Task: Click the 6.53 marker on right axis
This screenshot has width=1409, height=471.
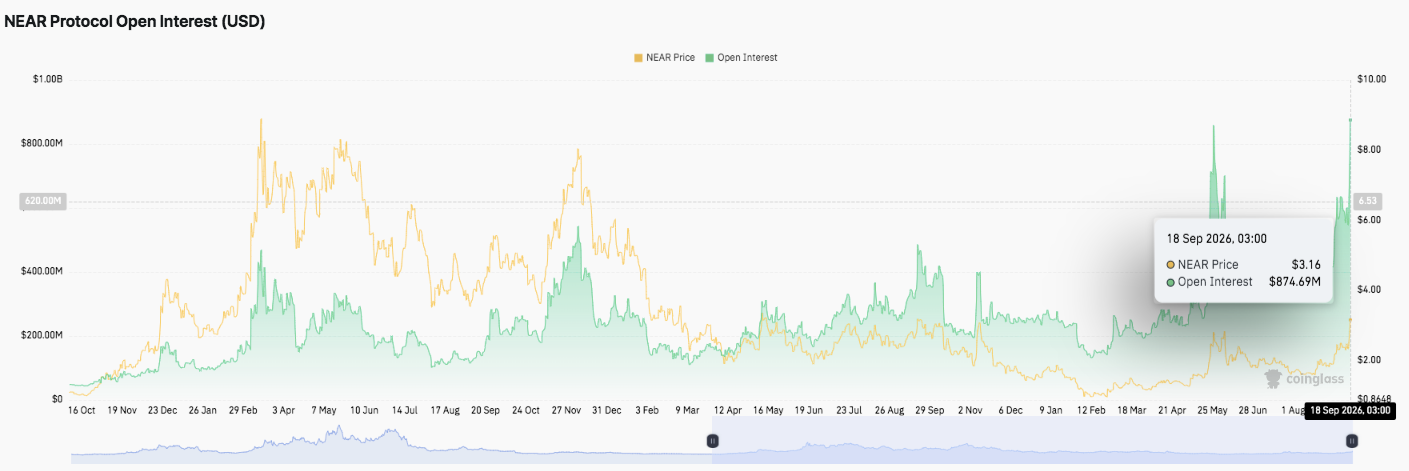Action: point(1367,202)
